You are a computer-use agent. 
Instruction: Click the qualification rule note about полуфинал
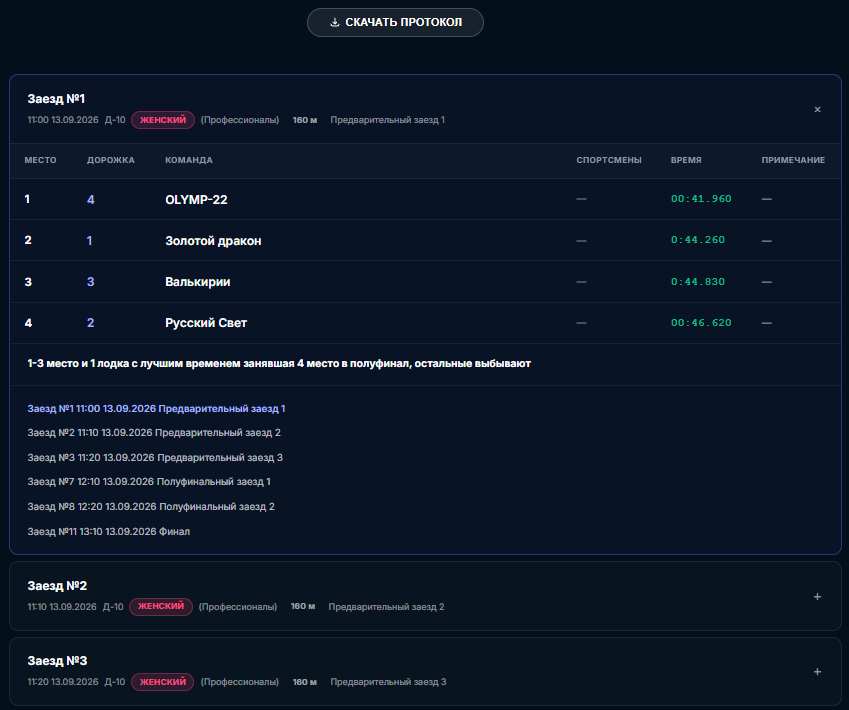(x=279, y=364)
